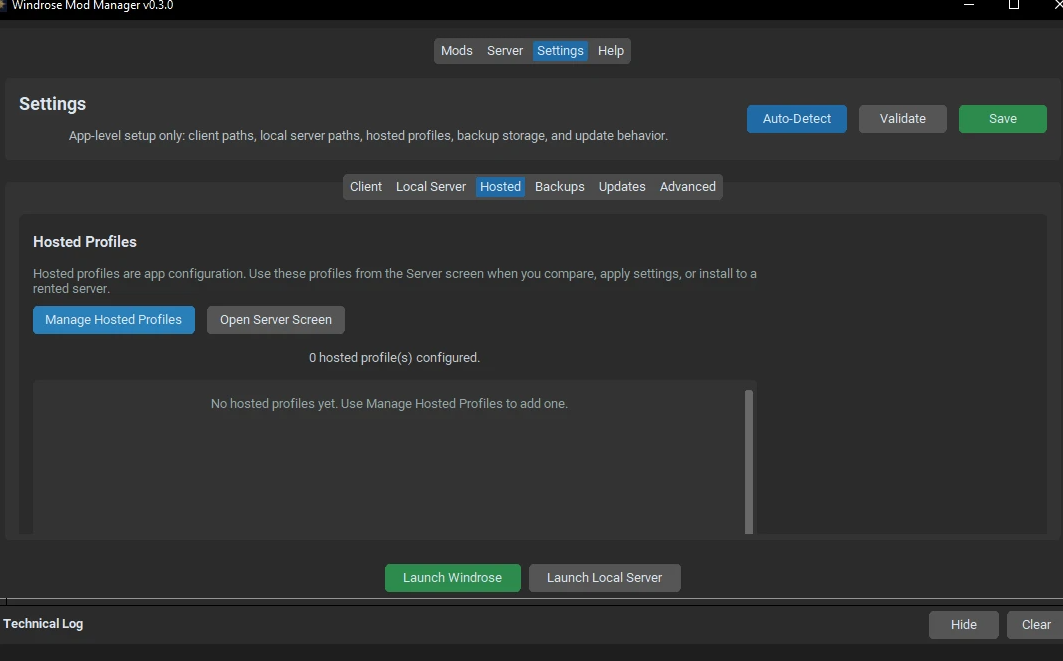Hide the Technical Log panel
Viewport: 1063px width, 661px height.
point(964,625)
